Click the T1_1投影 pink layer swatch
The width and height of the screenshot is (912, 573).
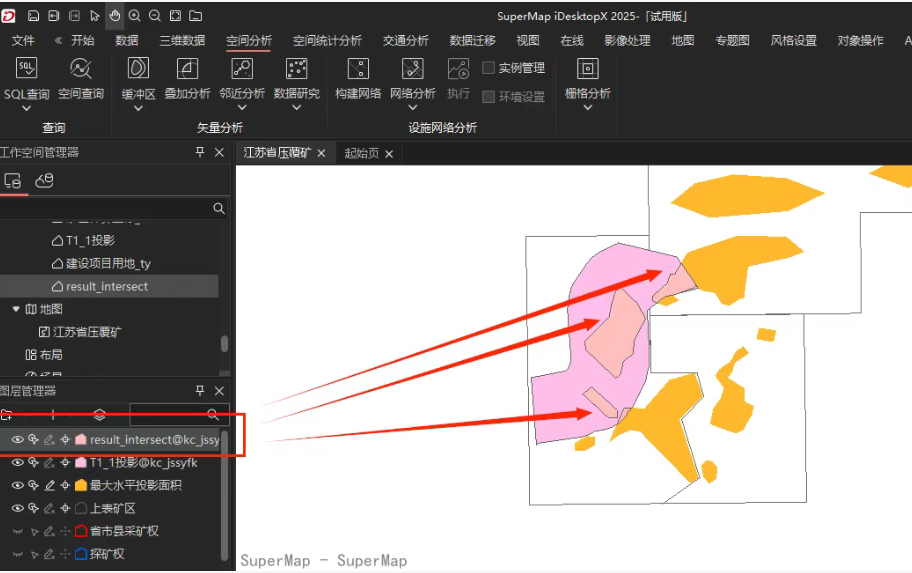[x=81, y=462]
